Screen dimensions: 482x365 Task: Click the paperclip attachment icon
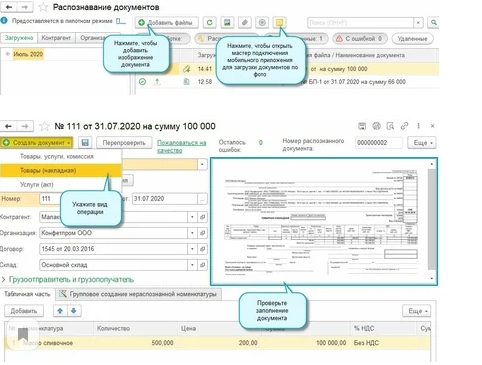click(x=244, y=22)
